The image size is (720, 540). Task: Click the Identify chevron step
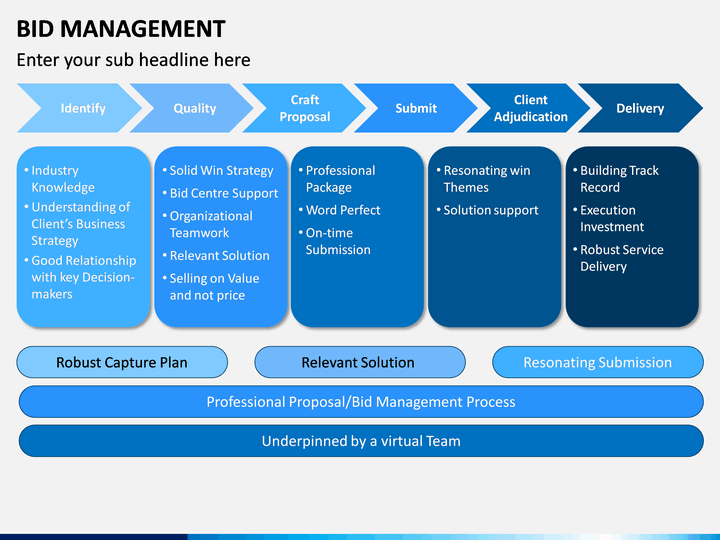(x=79, y=108)
